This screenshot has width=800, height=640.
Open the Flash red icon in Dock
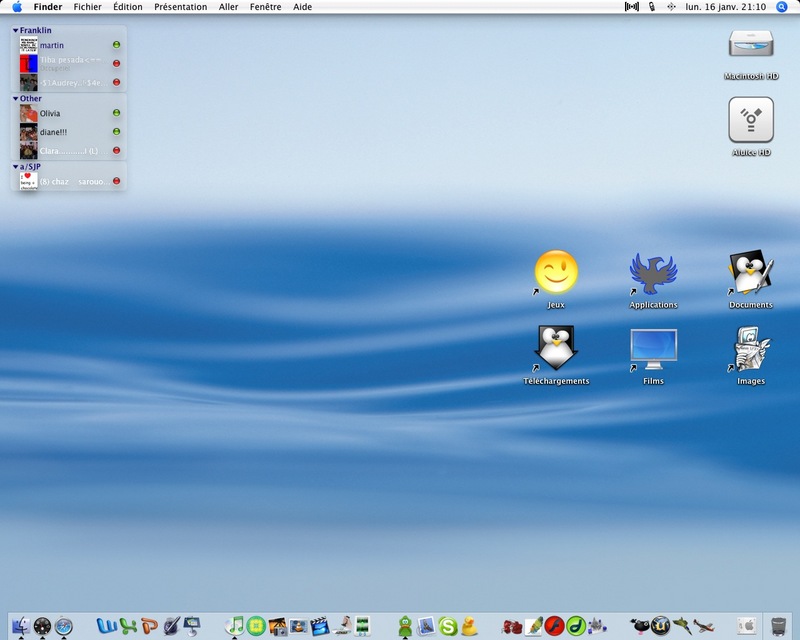(x=555, y=626)
